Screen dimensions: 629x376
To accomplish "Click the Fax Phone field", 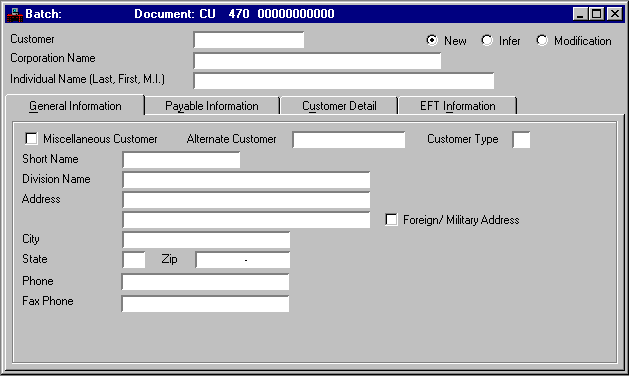I will tap(205, 304).
